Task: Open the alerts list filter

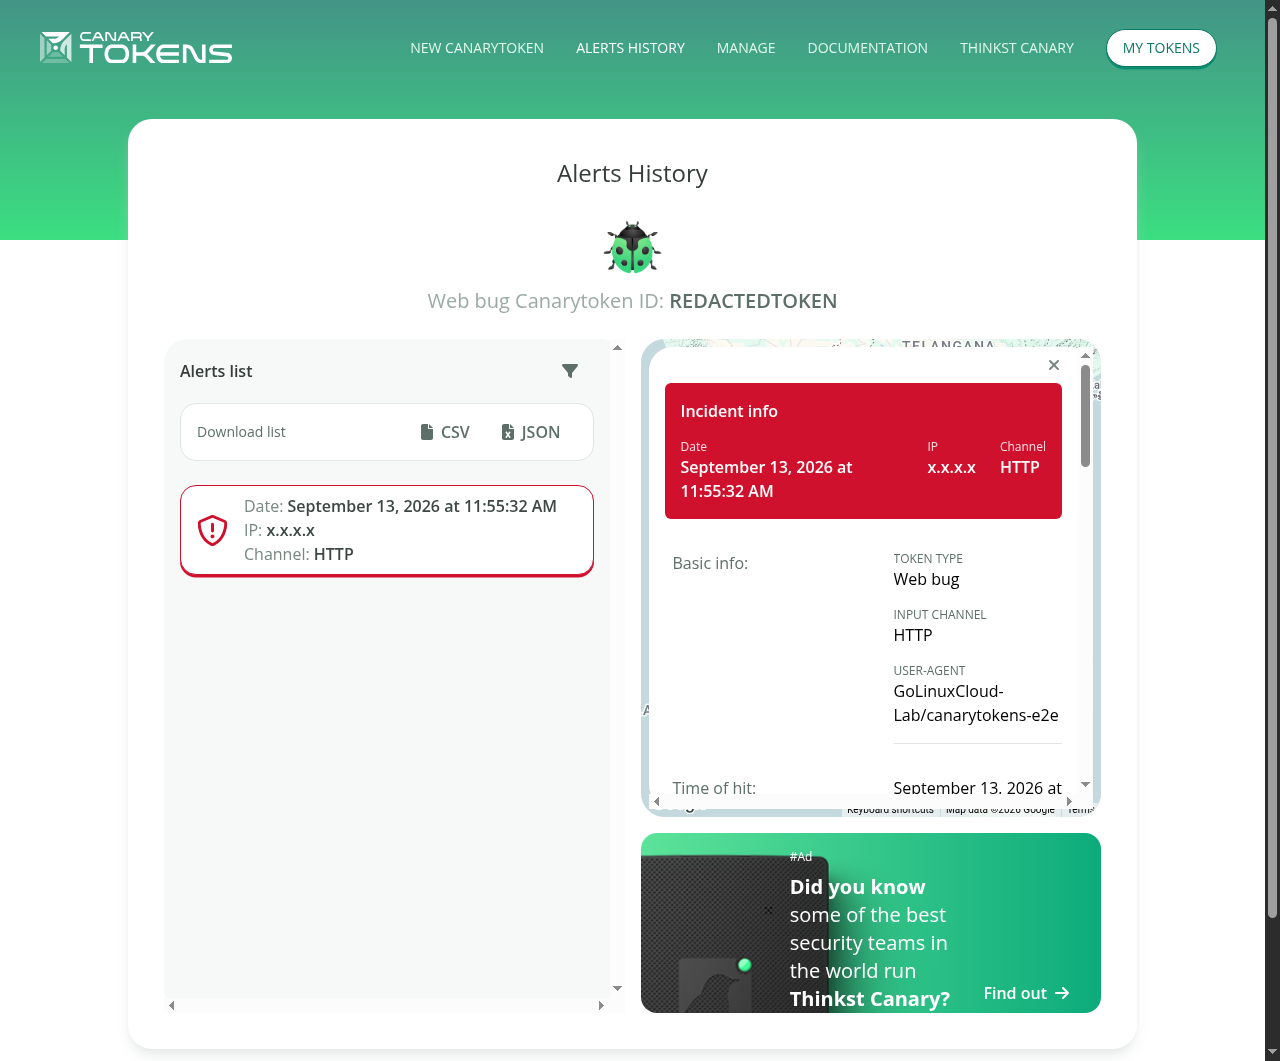Action: pos(570,371)
